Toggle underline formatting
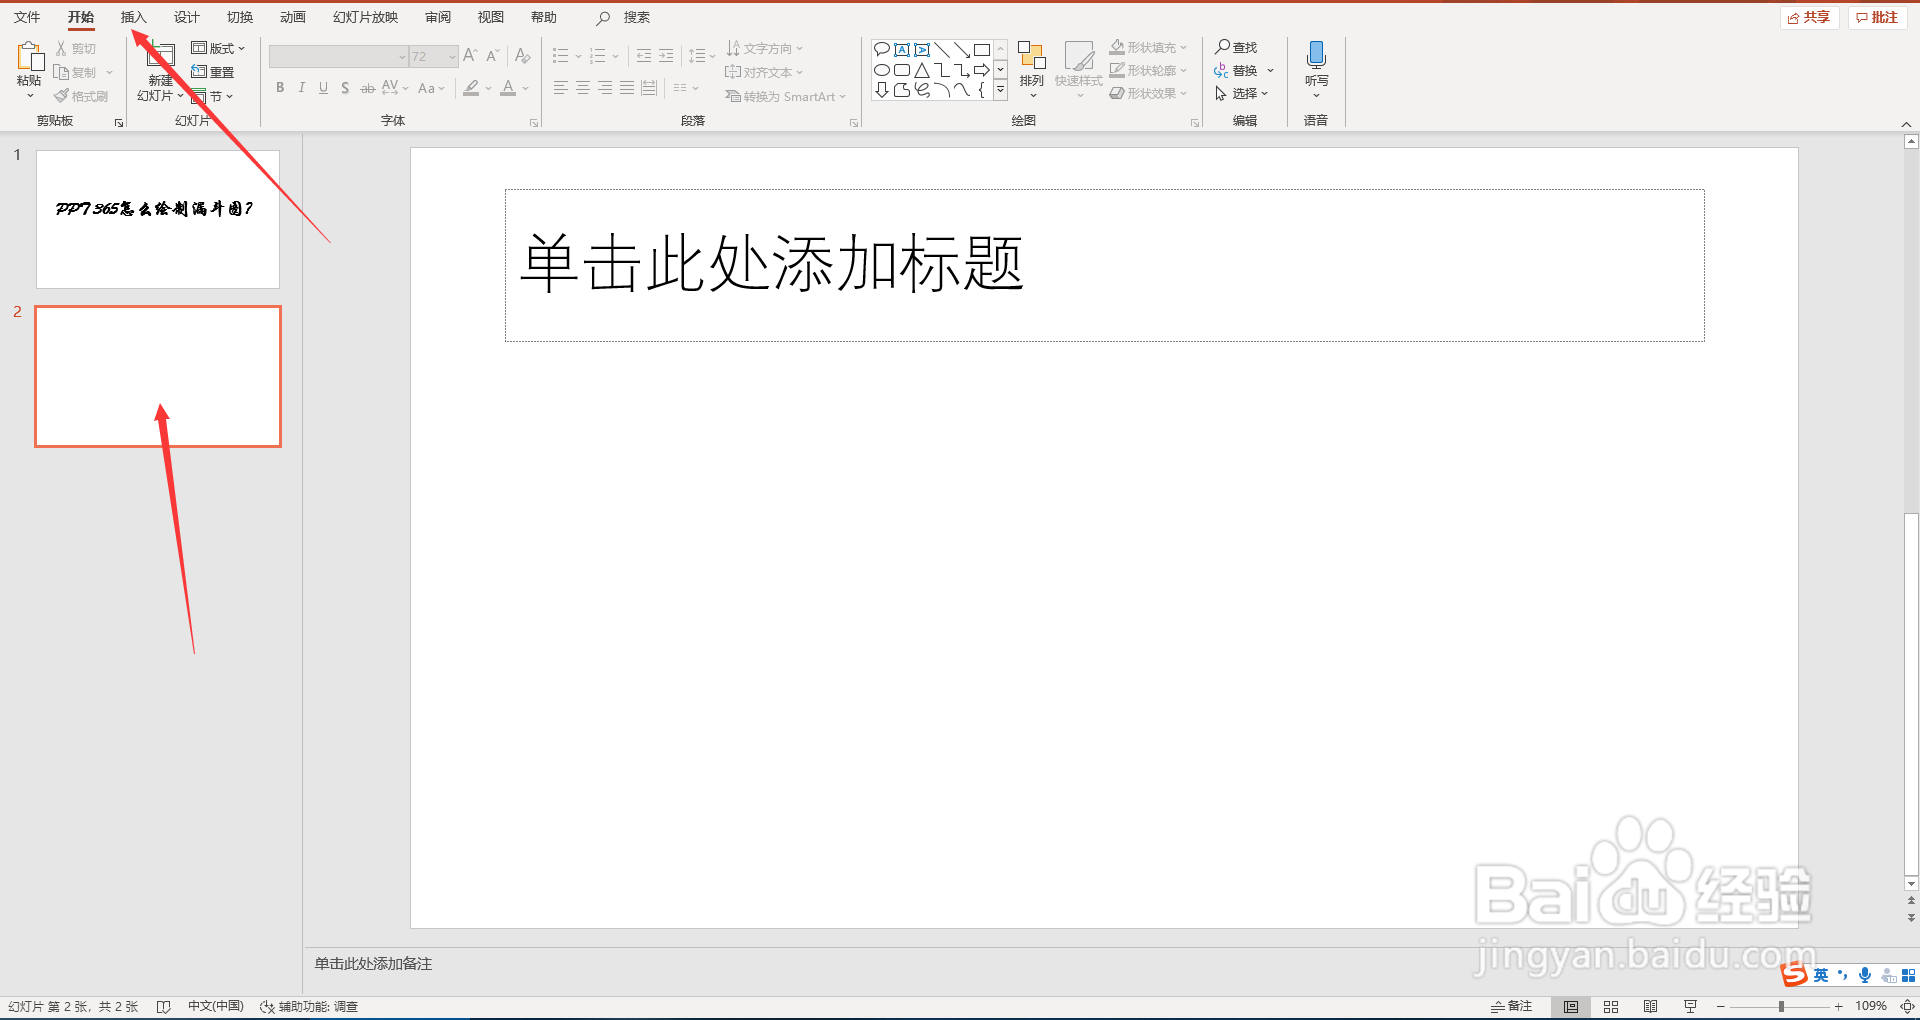 (322, 88)
